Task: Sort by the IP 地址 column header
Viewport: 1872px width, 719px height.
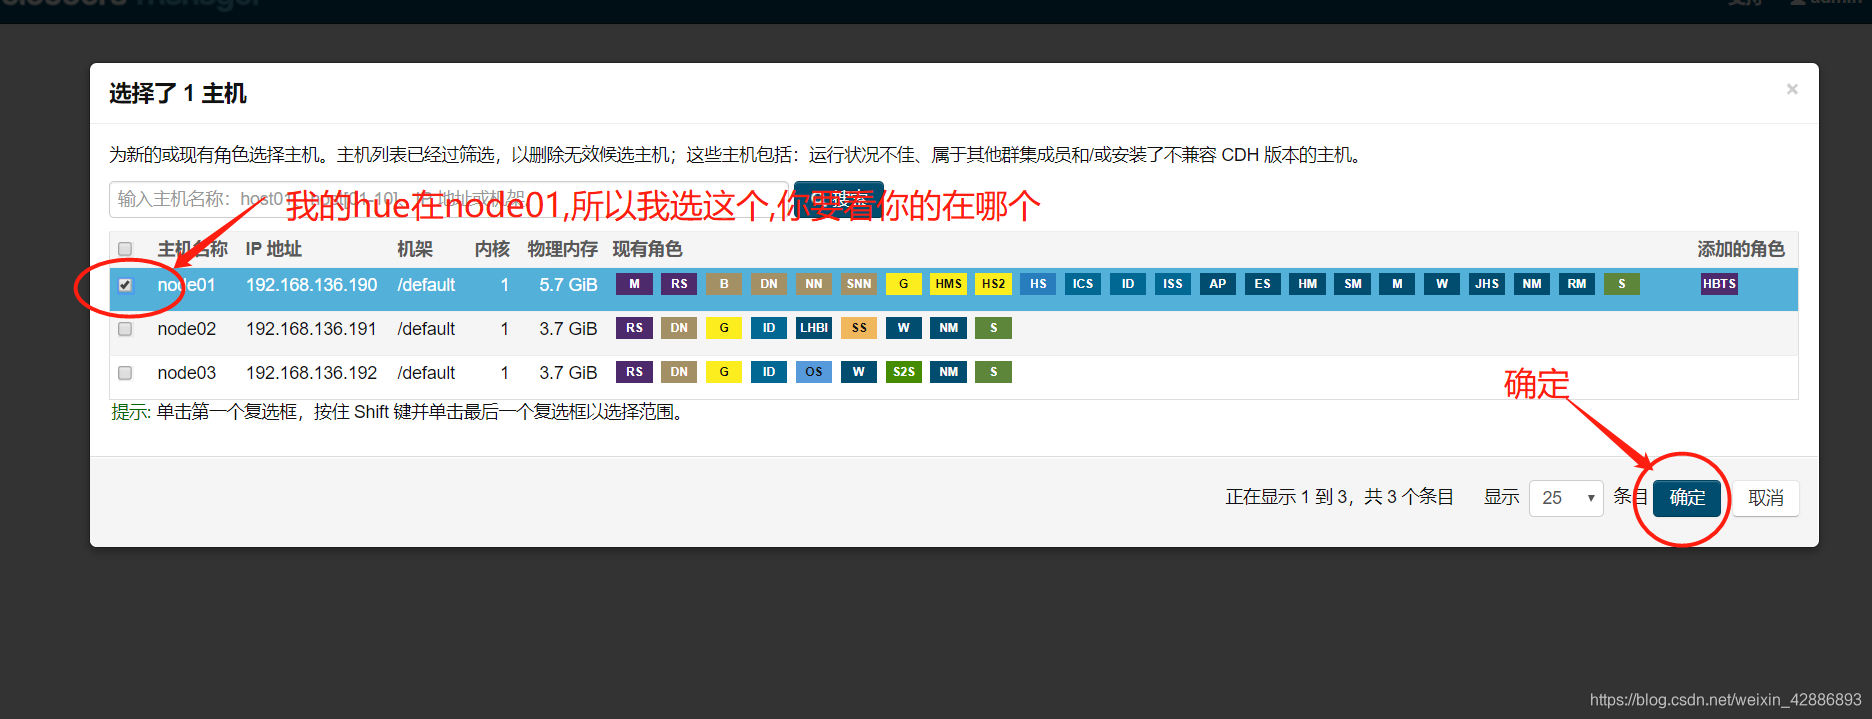Action: (x=273, y=249)
